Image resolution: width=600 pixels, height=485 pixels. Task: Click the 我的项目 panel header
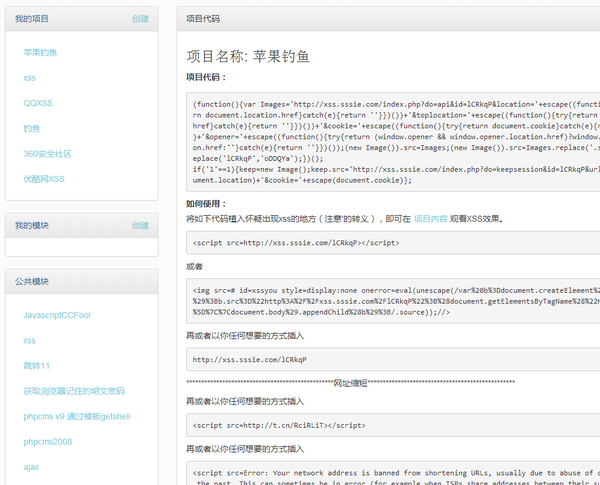pyautogui.click(x=82, y=19)
